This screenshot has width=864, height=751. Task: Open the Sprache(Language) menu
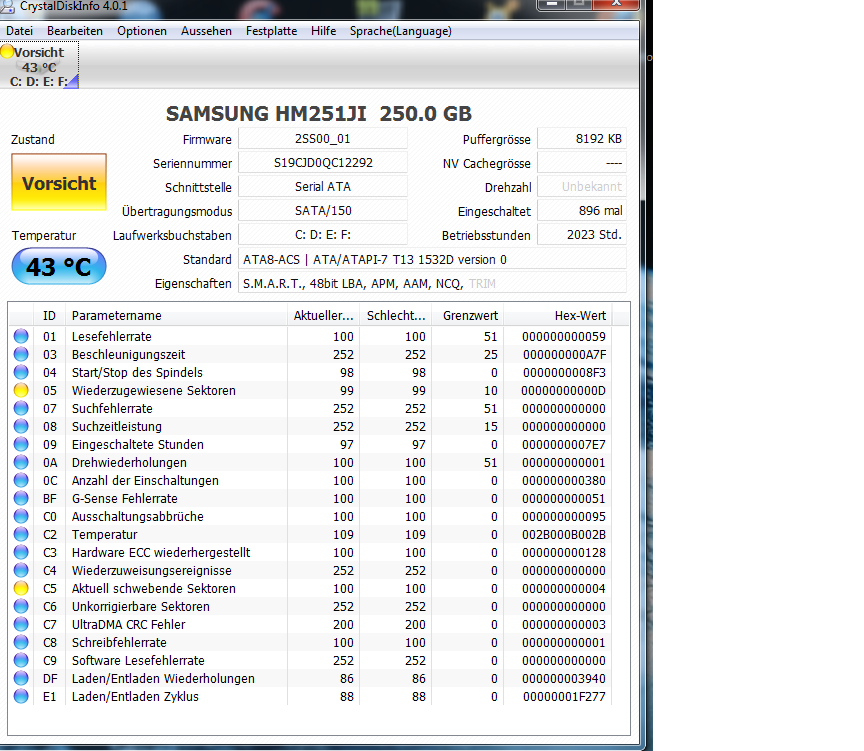(x=401, y=31)
